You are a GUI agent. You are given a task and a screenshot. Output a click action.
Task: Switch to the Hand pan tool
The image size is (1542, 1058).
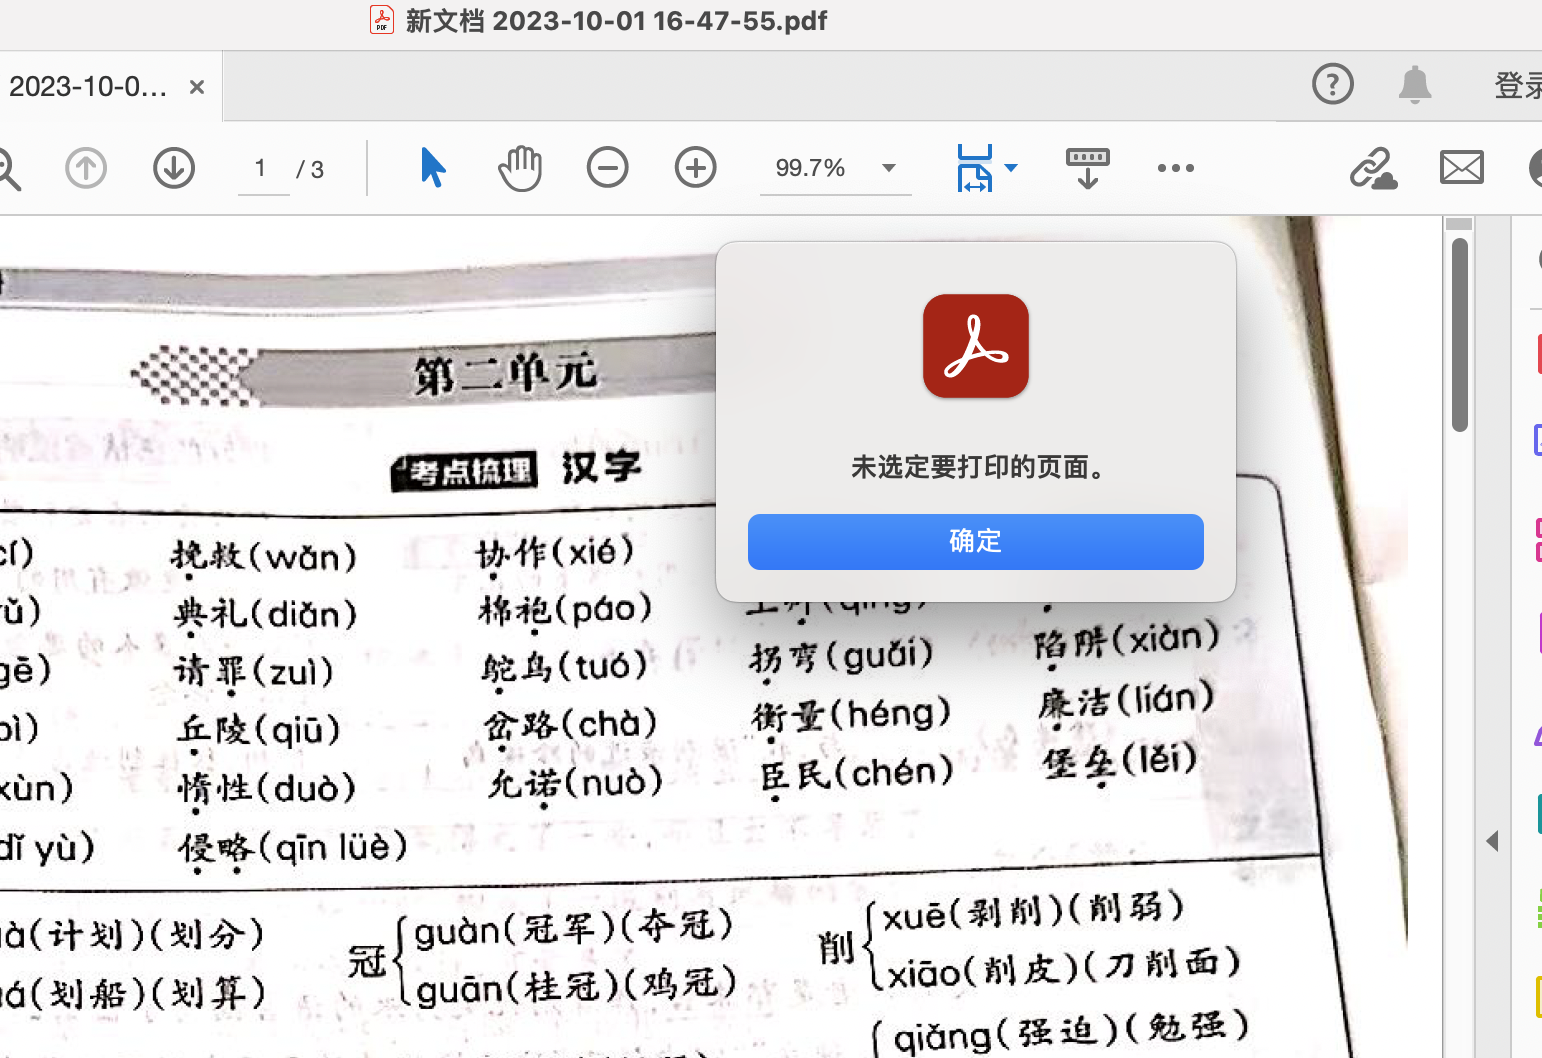pos(520,168)
